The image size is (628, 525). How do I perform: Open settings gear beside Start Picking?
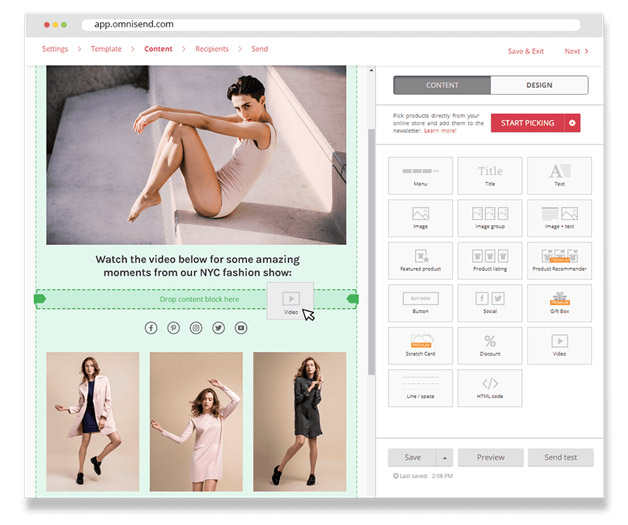(x=572, y=123)
